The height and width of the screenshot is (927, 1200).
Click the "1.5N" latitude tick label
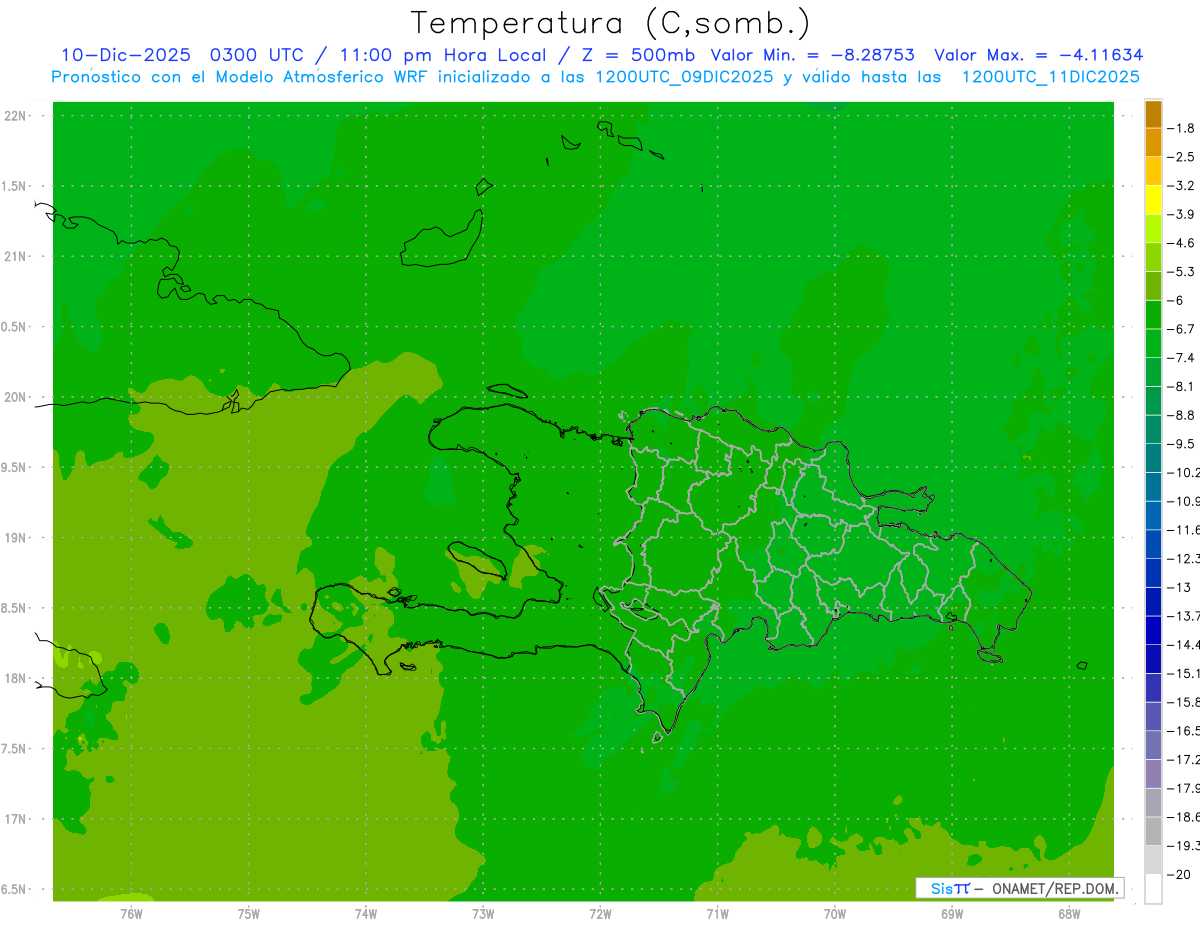14,186
